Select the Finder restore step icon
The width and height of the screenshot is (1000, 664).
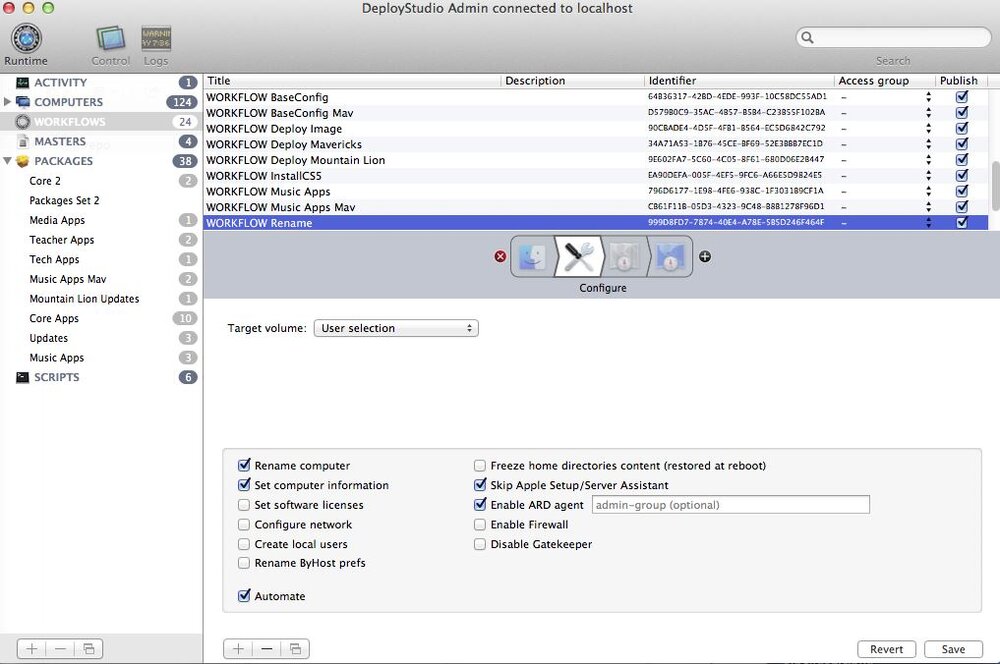point(533,256)
